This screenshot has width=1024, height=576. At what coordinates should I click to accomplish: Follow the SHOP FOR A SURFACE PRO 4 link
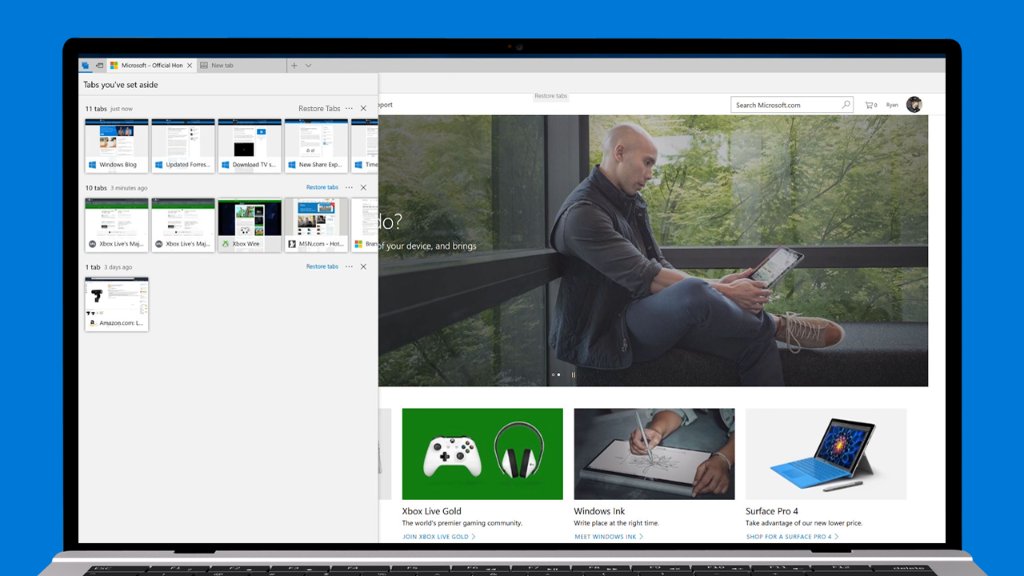click(792, 537)
